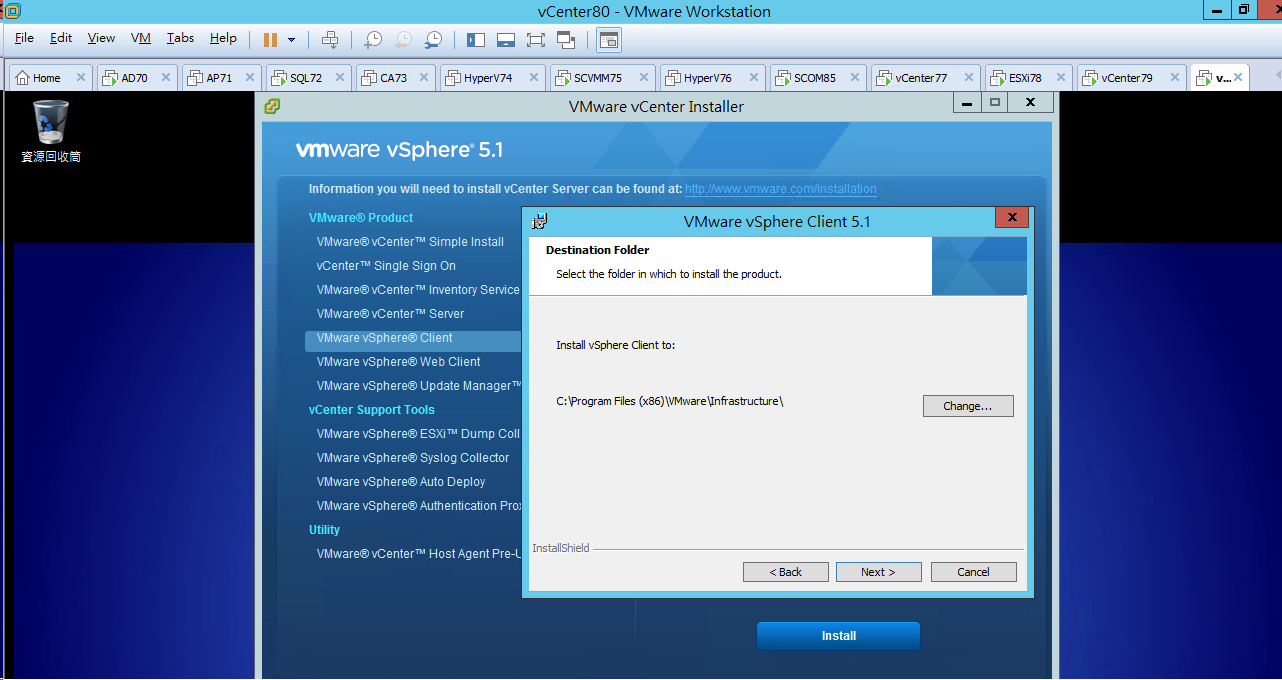Switch to the ESXi78 tab
The width and height of the screenshot is (1282, 680).
click(1024, 78)
